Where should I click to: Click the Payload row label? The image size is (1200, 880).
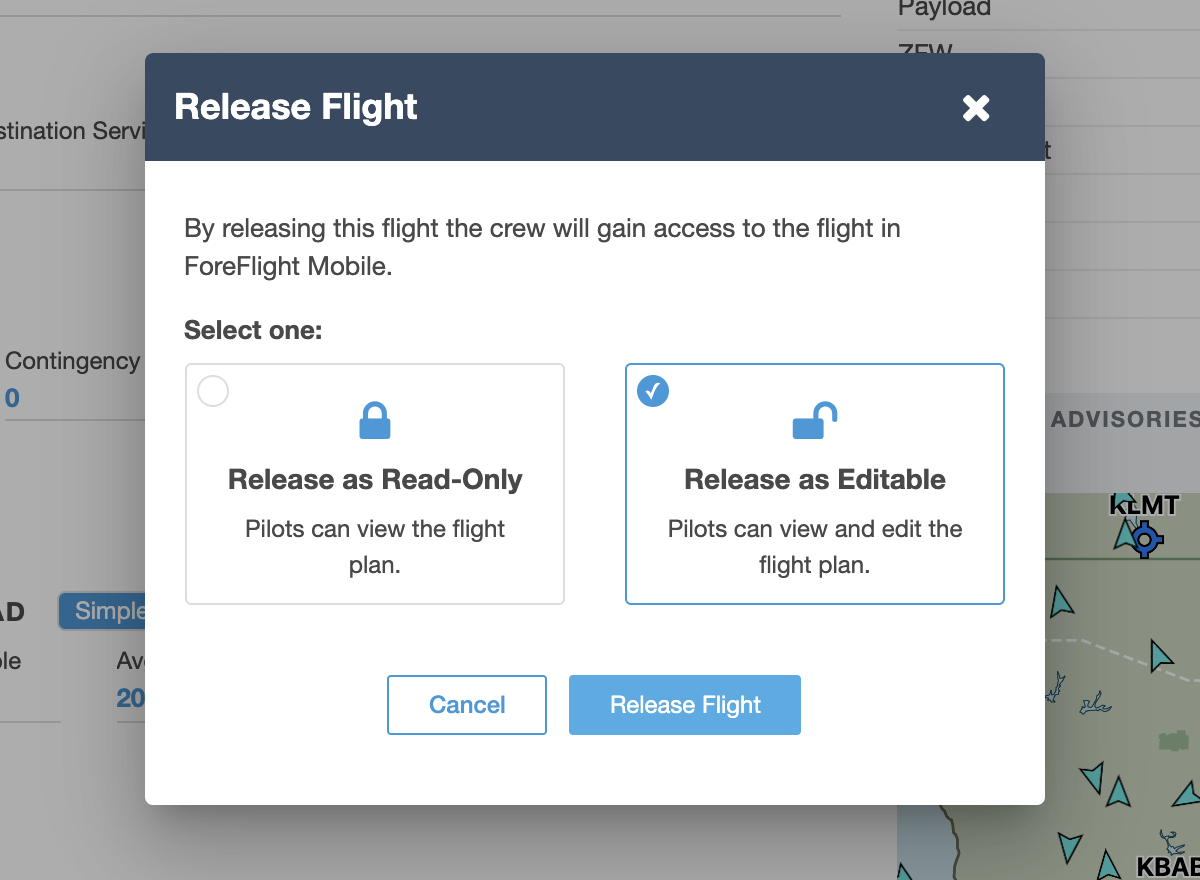point(944,9)
